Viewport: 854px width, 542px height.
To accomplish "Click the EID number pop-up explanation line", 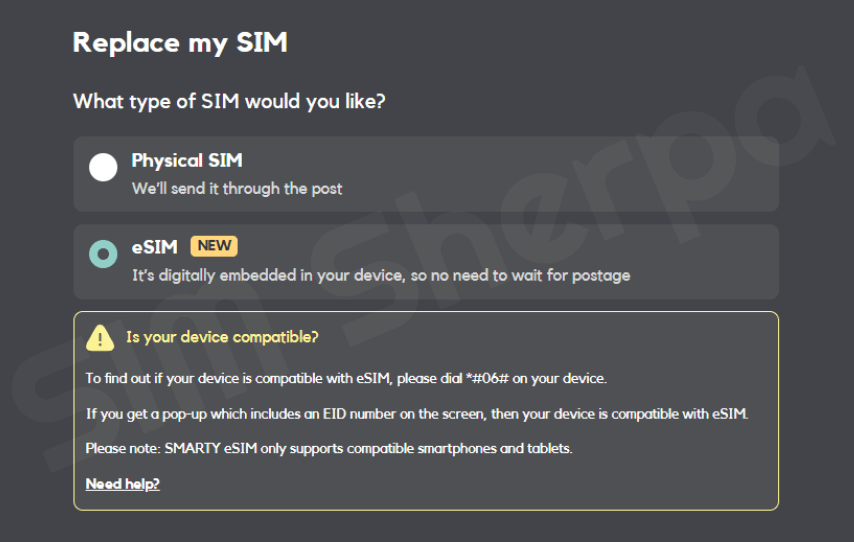I will pyautogui.click(x=416, y=414).
